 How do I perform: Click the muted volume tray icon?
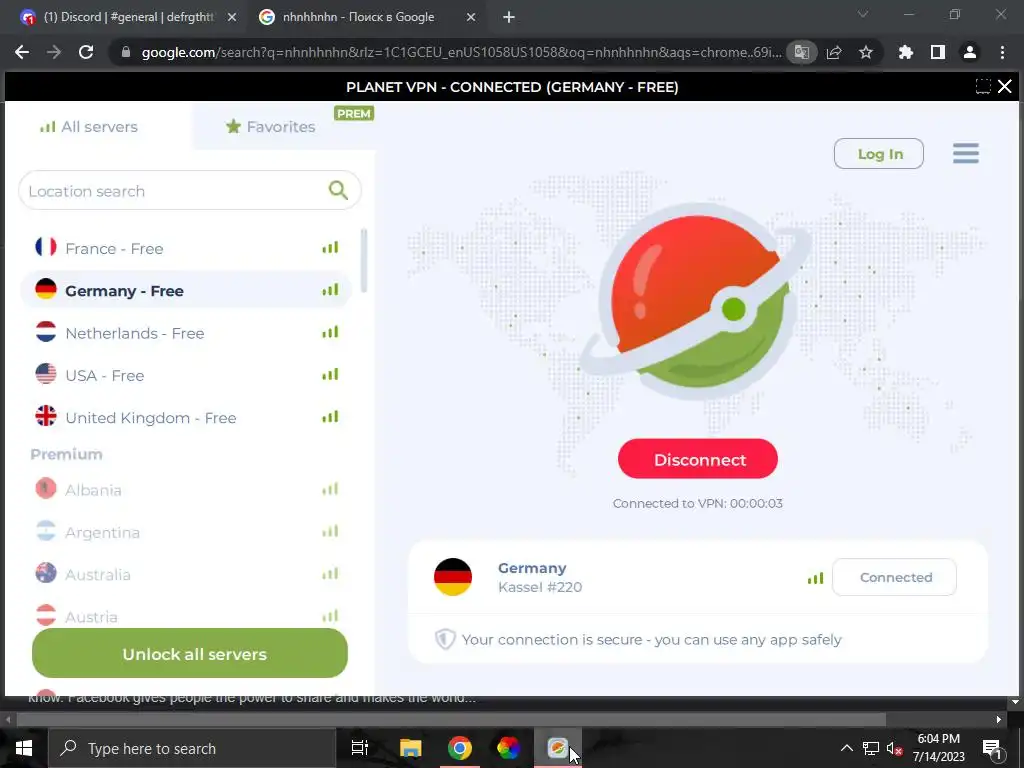(894, 748)
